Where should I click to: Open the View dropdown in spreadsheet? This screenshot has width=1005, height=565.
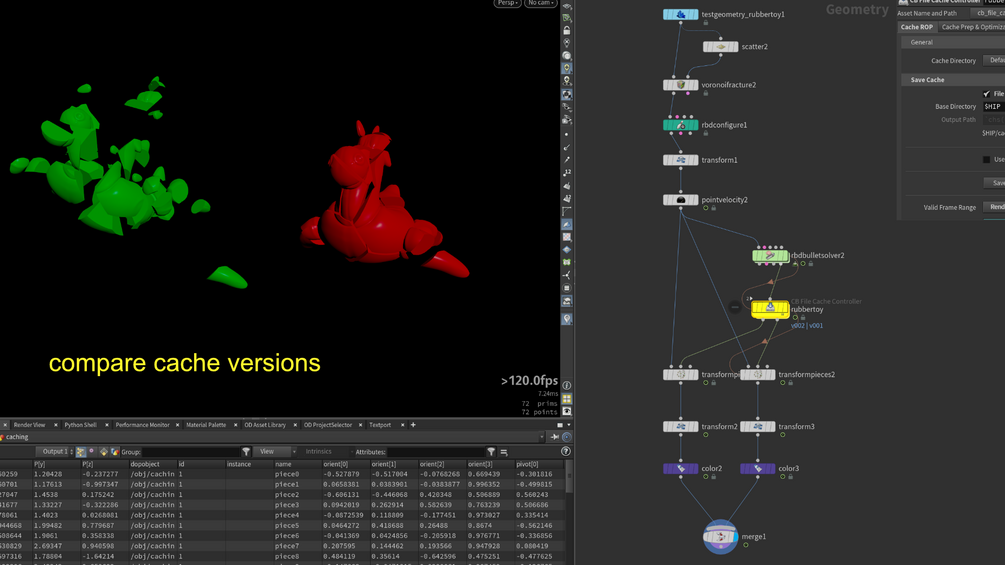pyautogui.click(x=274, y=452)
